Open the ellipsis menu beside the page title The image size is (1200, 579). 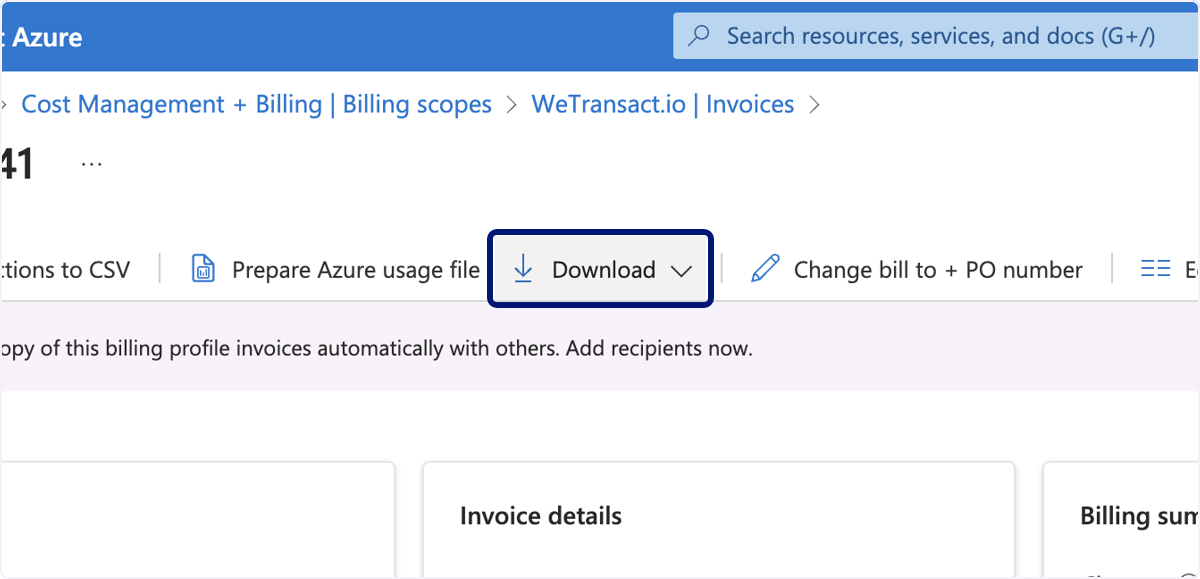(91, 164)
